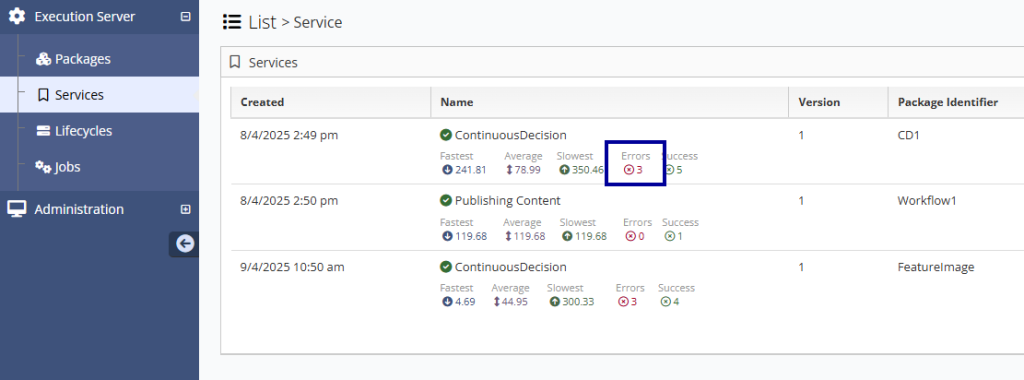1024x380 pixels.
Task: Click the Services bookmark icon in sidebar
Action: tap(43, 95)
